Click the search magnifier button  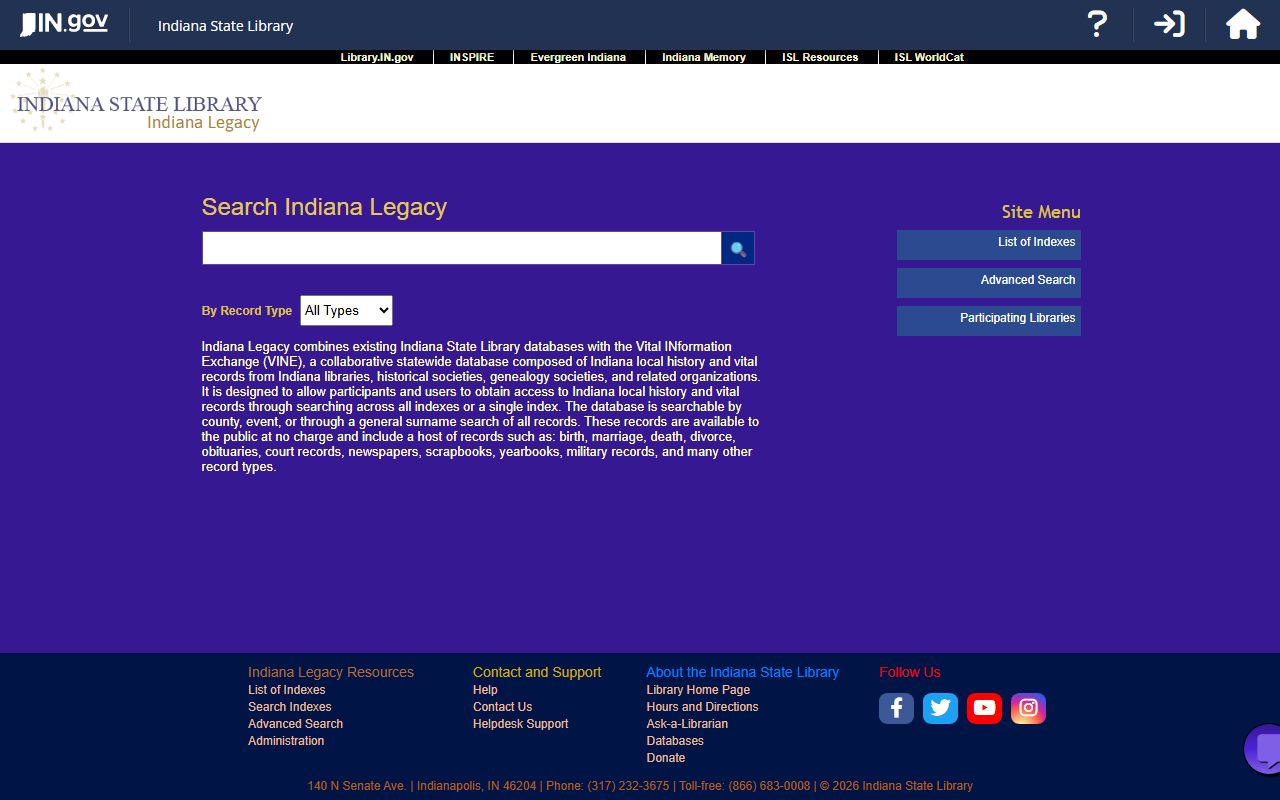(738, 248)
